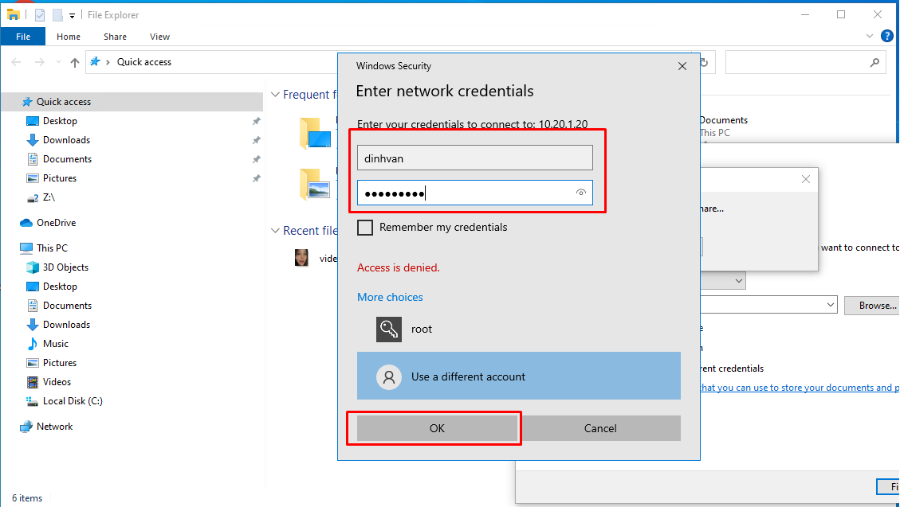
Task: Expand the ribbon with the chevron
Action: click(x=869, y=36)
